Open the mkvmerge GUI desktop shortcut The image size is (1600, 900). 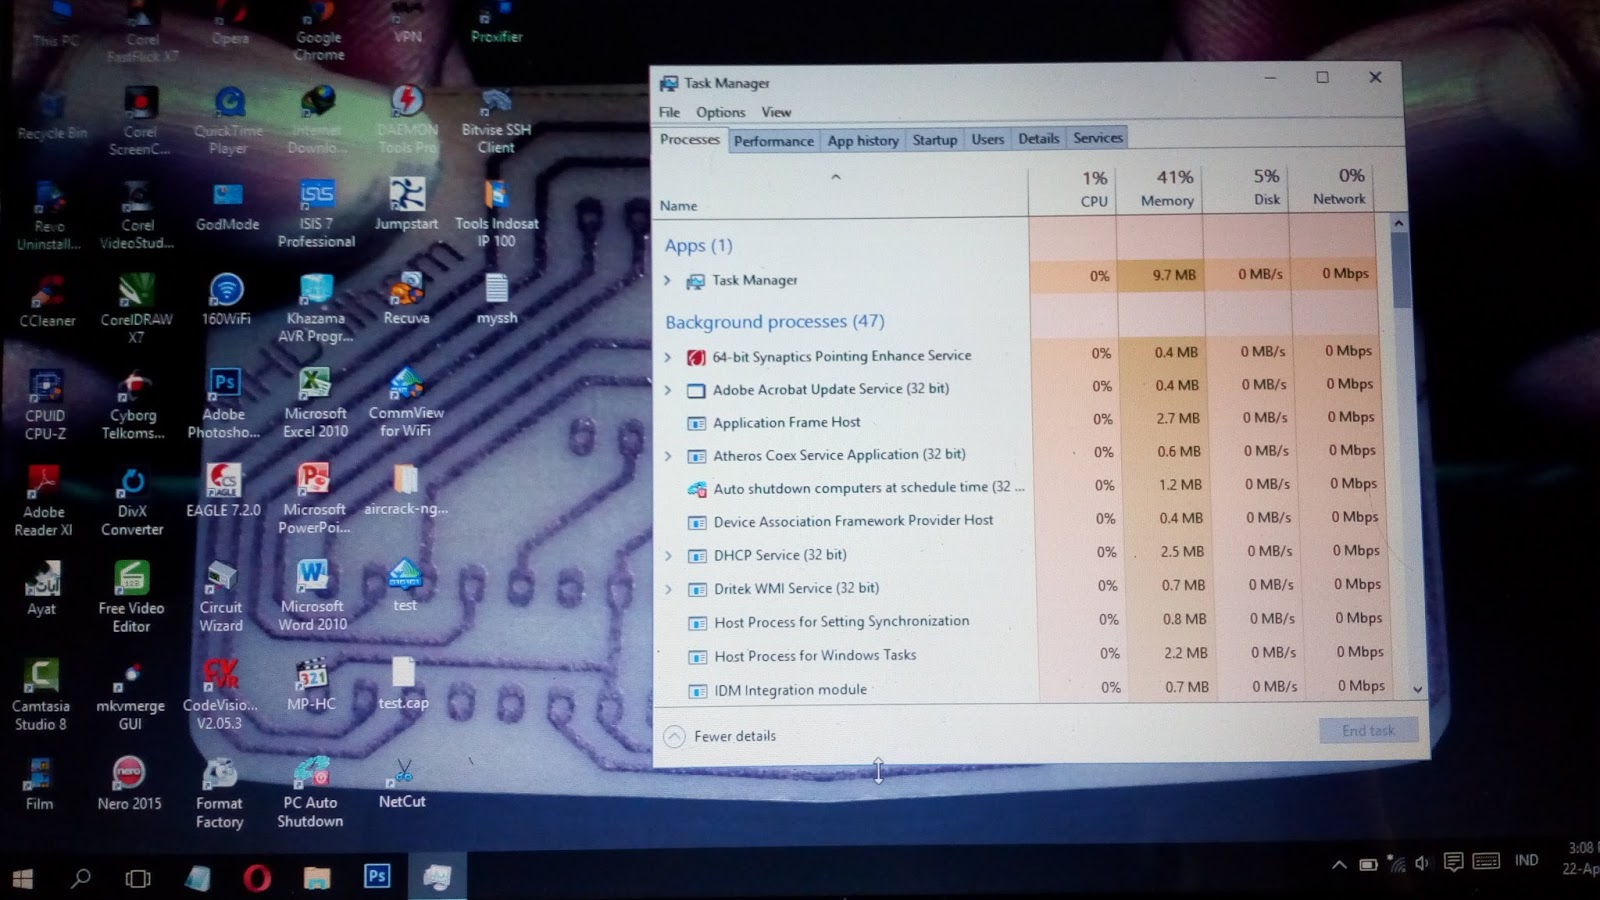130,695
